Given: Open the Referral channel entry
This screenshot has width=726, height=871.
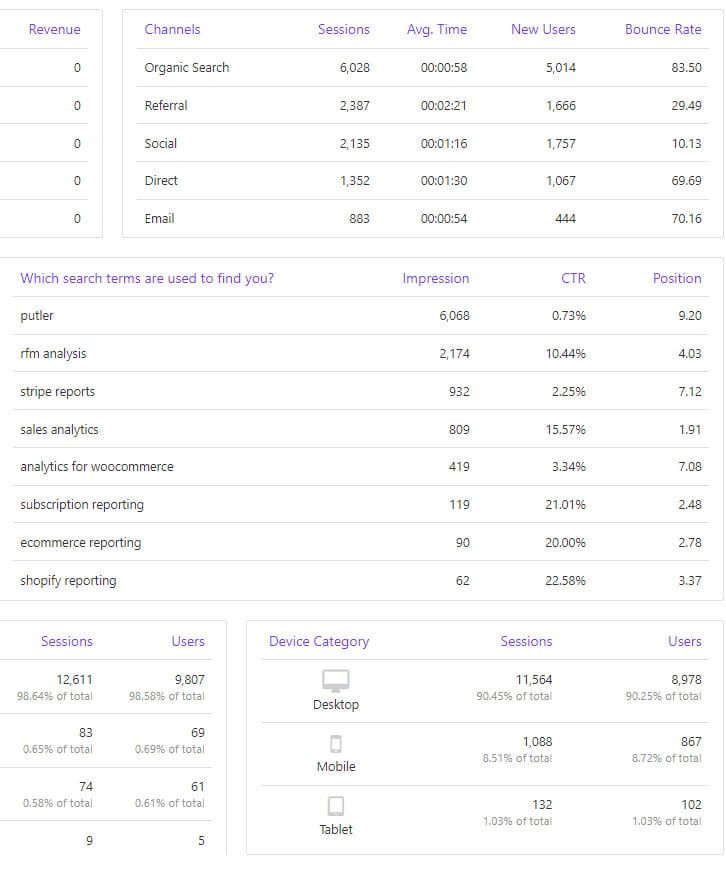Looking at the screenshot, I should click(x=166, y=106).
